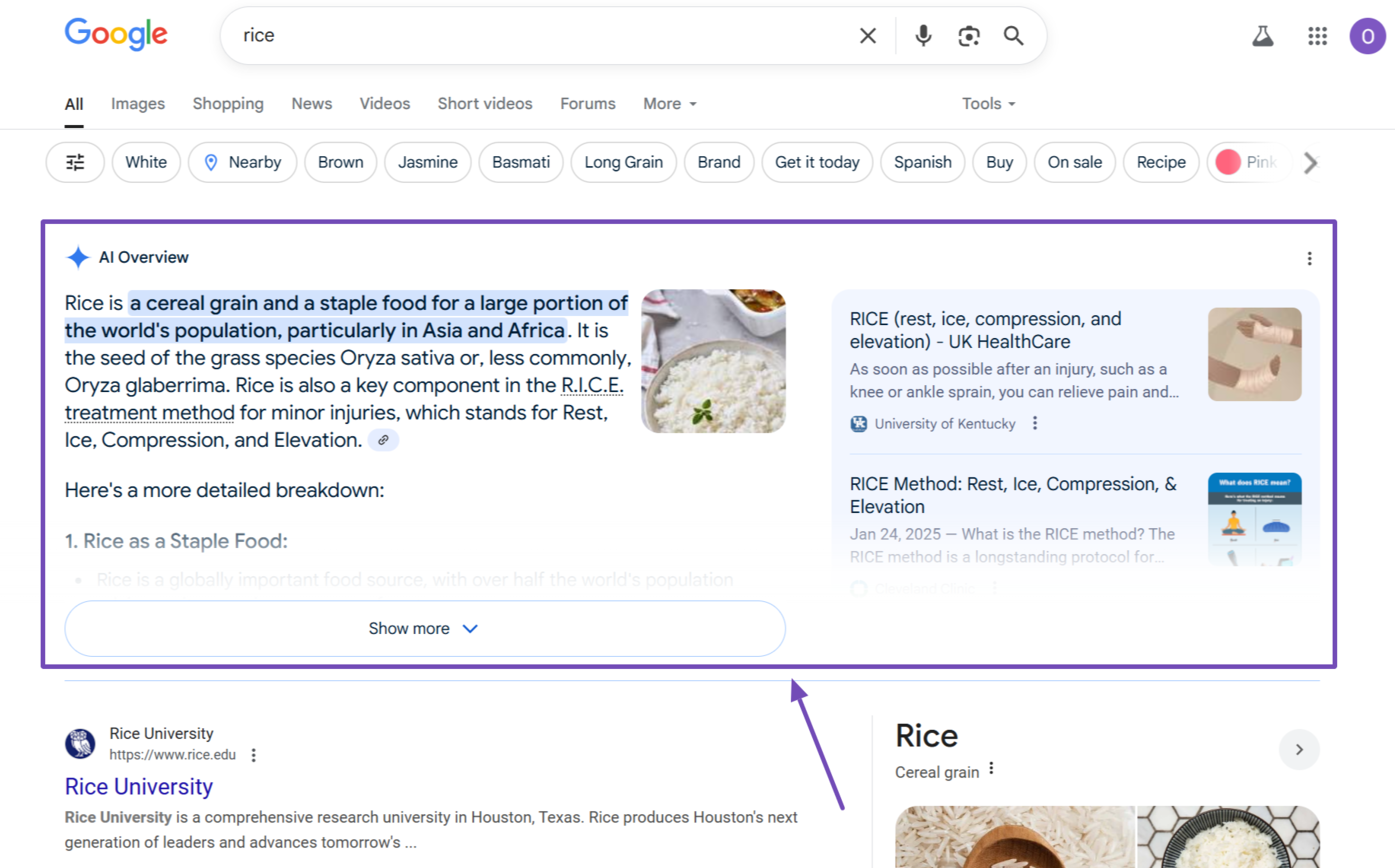Click the magnifying glass search button

(1013, 36)
